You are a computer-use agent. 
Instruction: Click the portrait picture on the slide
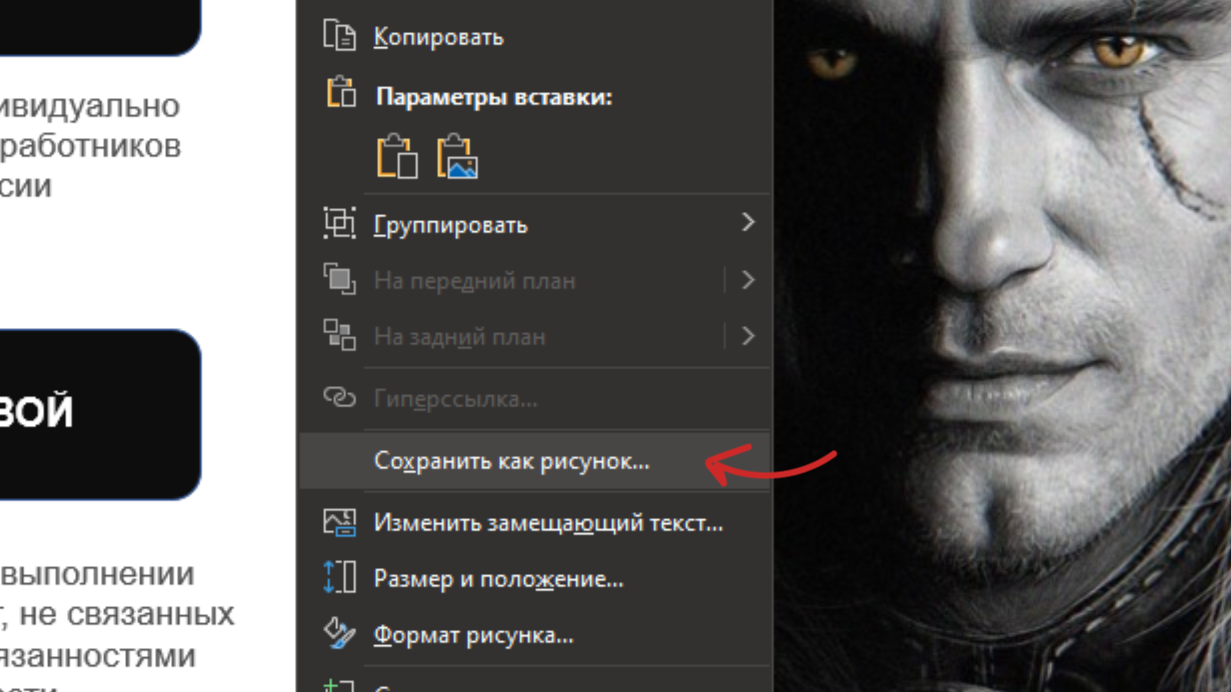coord(1000,300)
